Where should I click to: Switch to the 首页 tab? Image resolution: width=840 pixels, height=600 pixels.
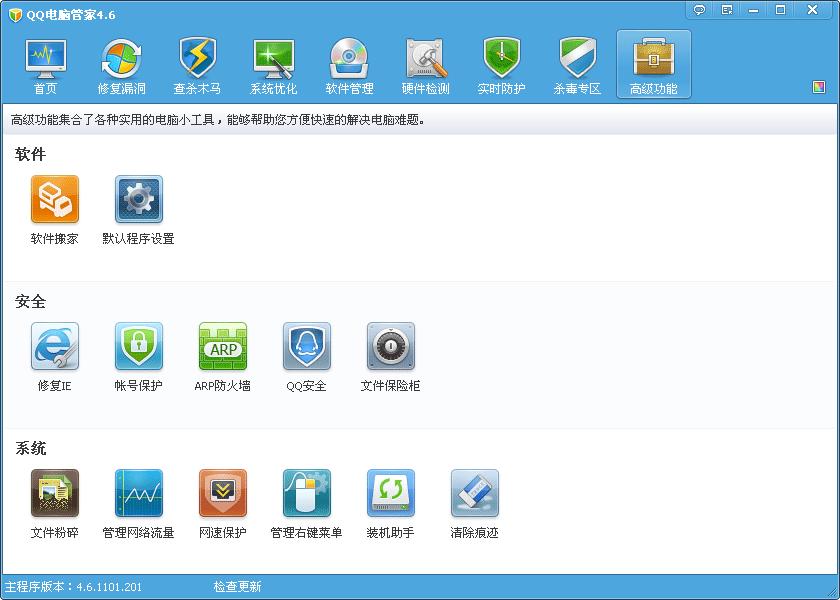45,66
